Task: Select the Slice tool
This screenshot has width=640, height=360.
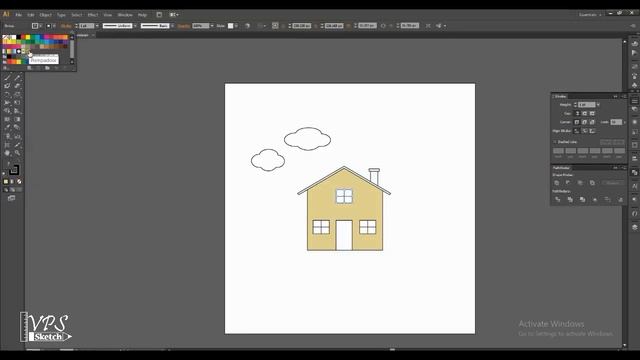Action: 17,144
